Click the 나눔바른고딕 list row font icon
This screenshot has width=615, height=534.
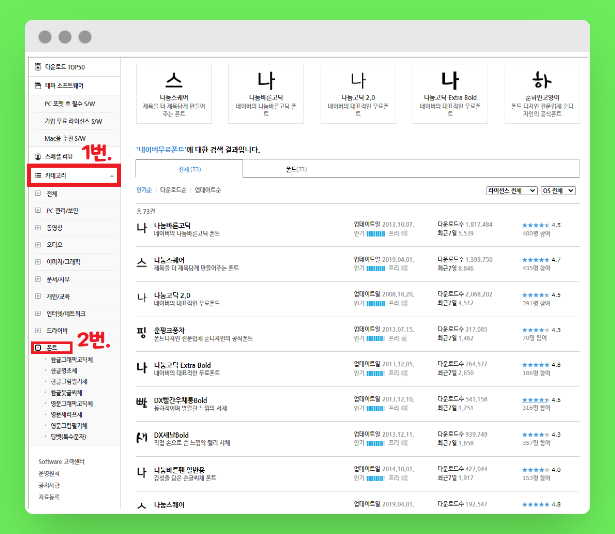tap(142, 228)
